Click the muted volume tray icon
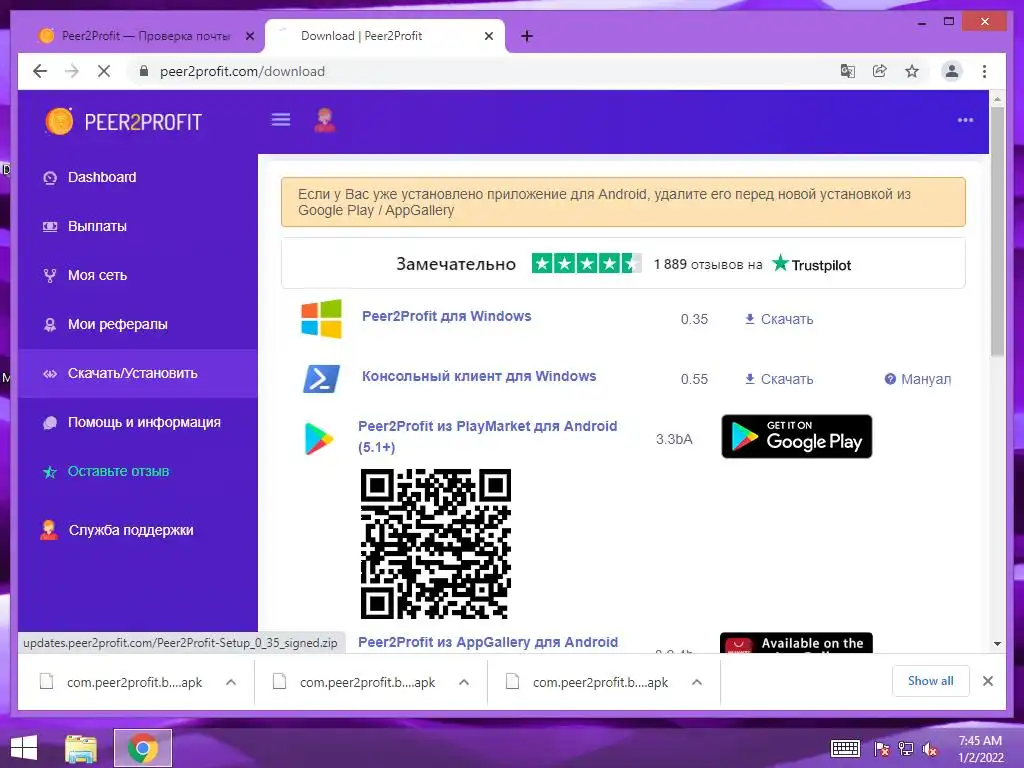This screenshot has width=1024, height=768. pos(930,749)
